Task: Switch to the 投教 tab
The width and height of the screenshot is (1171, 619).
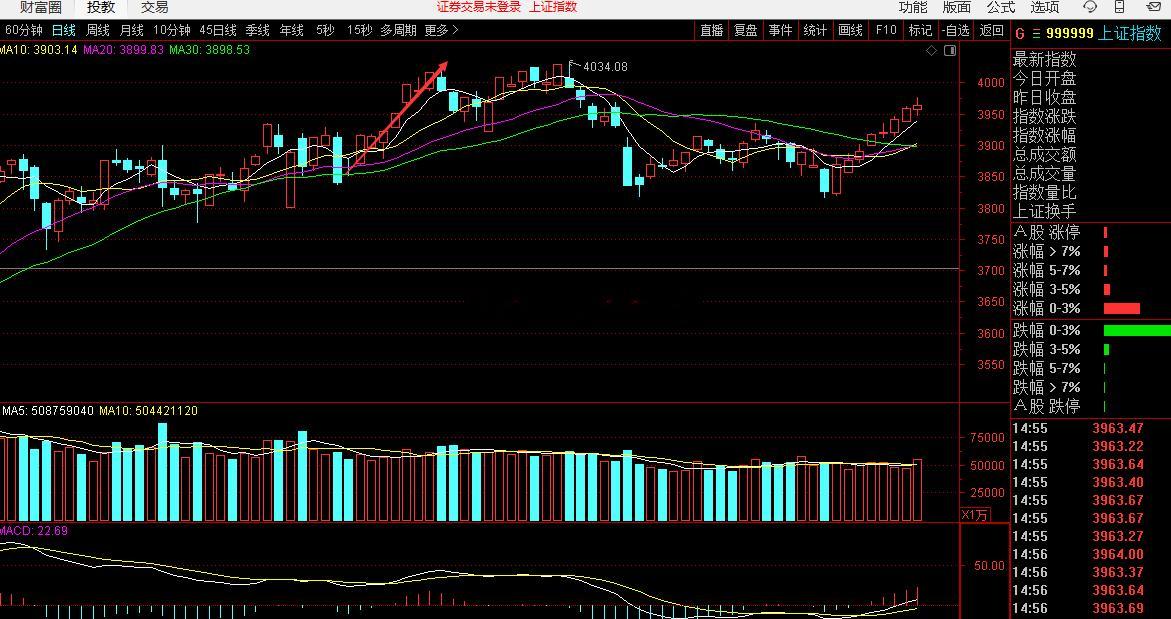Action: point(101,7)
